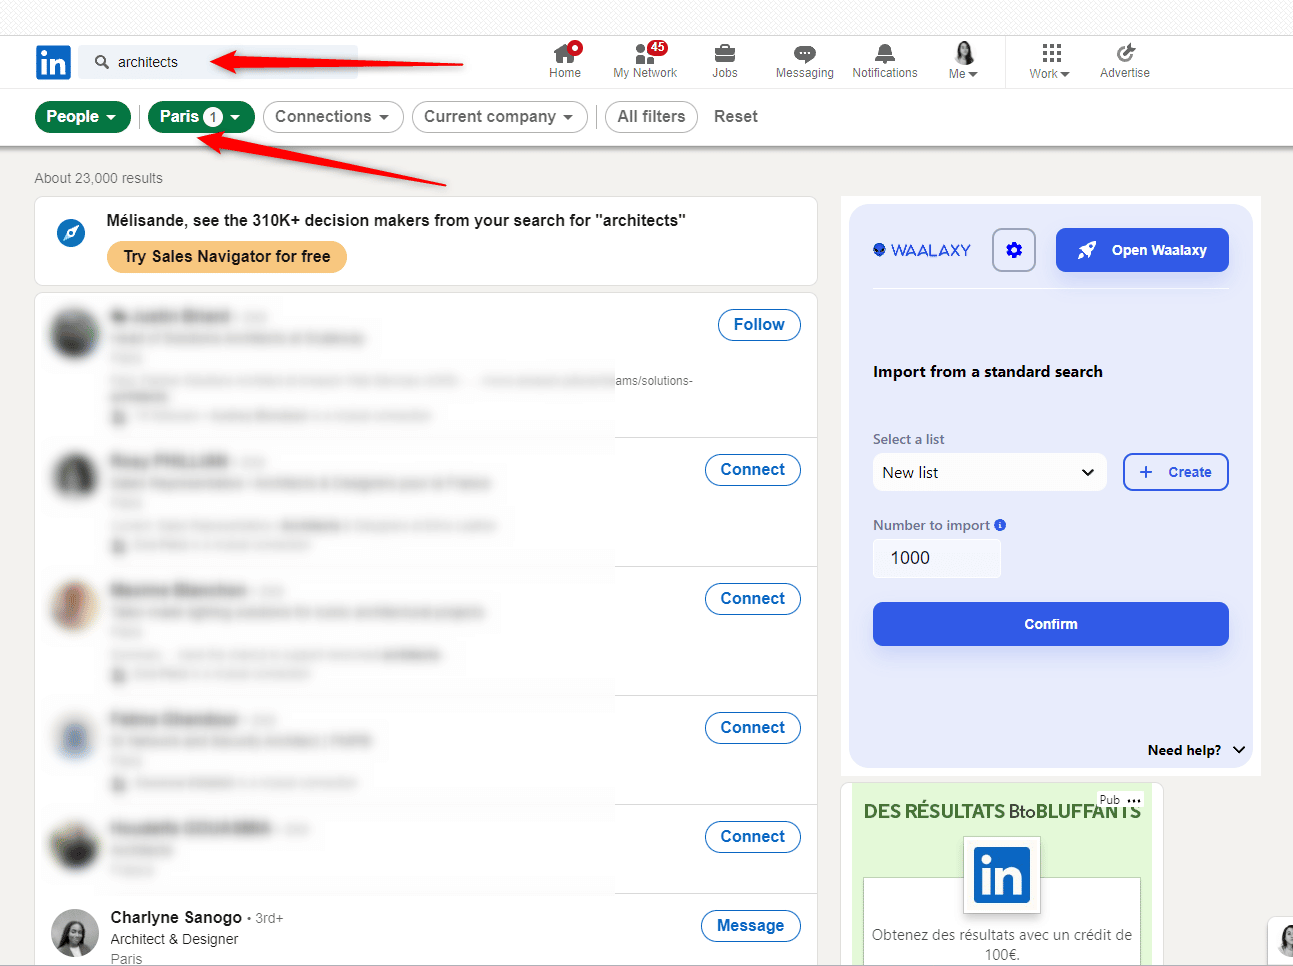Expand the Need help? section
1293x966 pixels.
pos(1196,750)
